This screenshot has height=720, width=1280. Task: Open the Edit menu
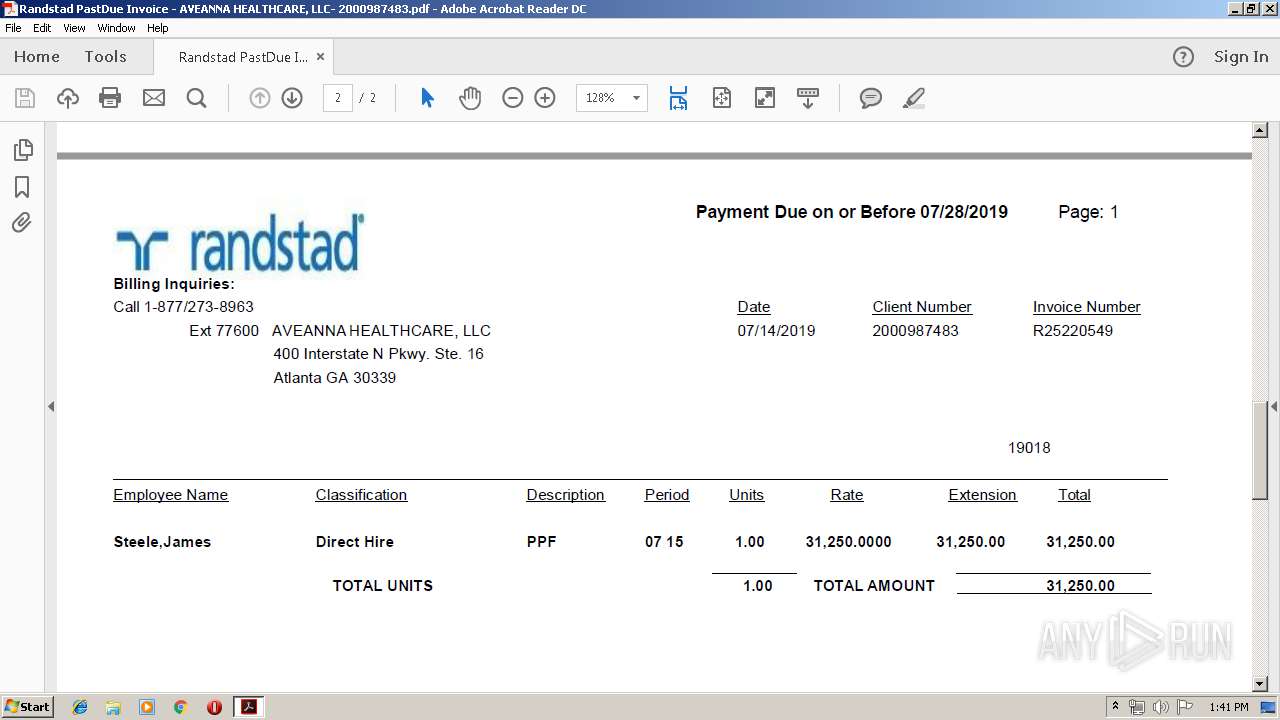click(42, 28)
